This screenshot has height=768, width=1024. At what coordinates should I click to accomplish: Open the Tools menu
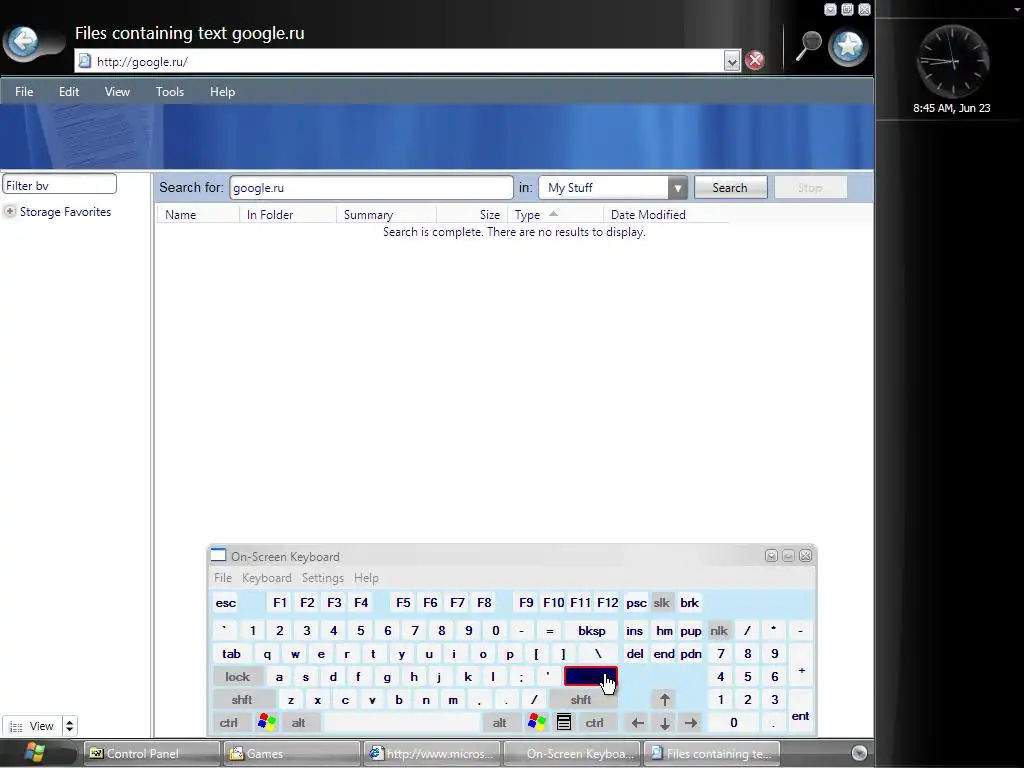170,92
